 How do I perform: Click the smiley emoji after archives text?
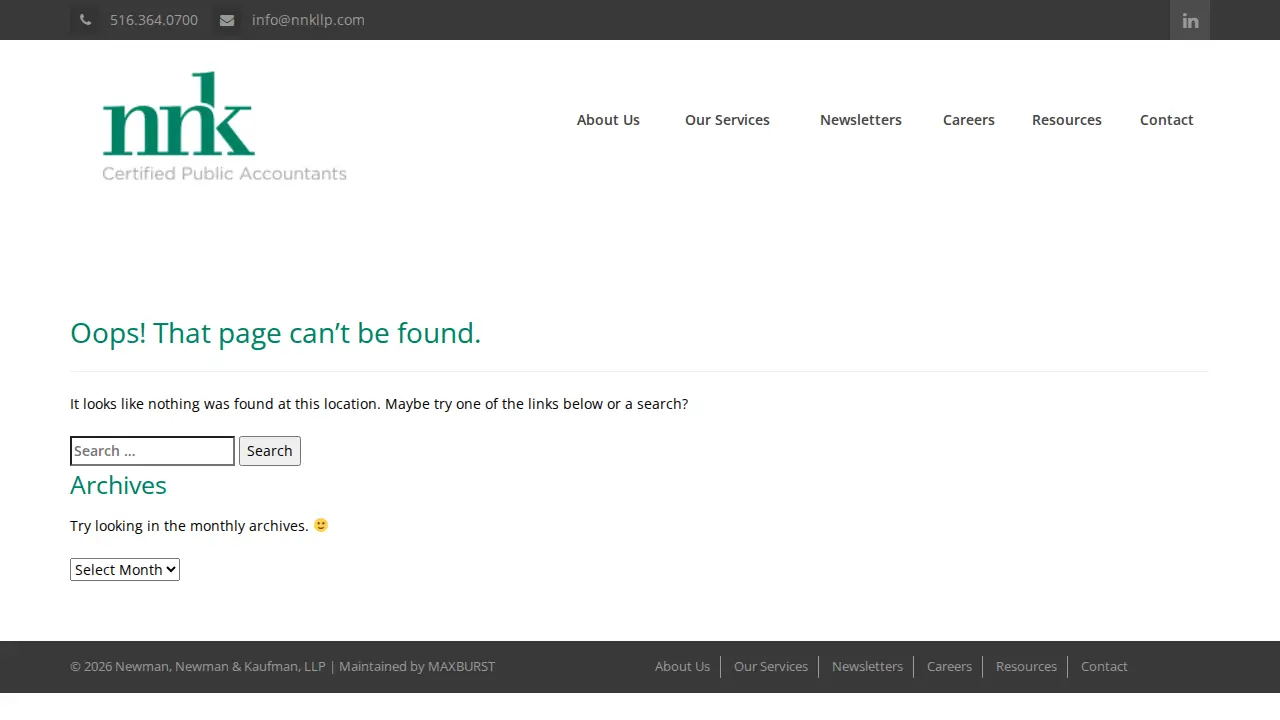321,525
